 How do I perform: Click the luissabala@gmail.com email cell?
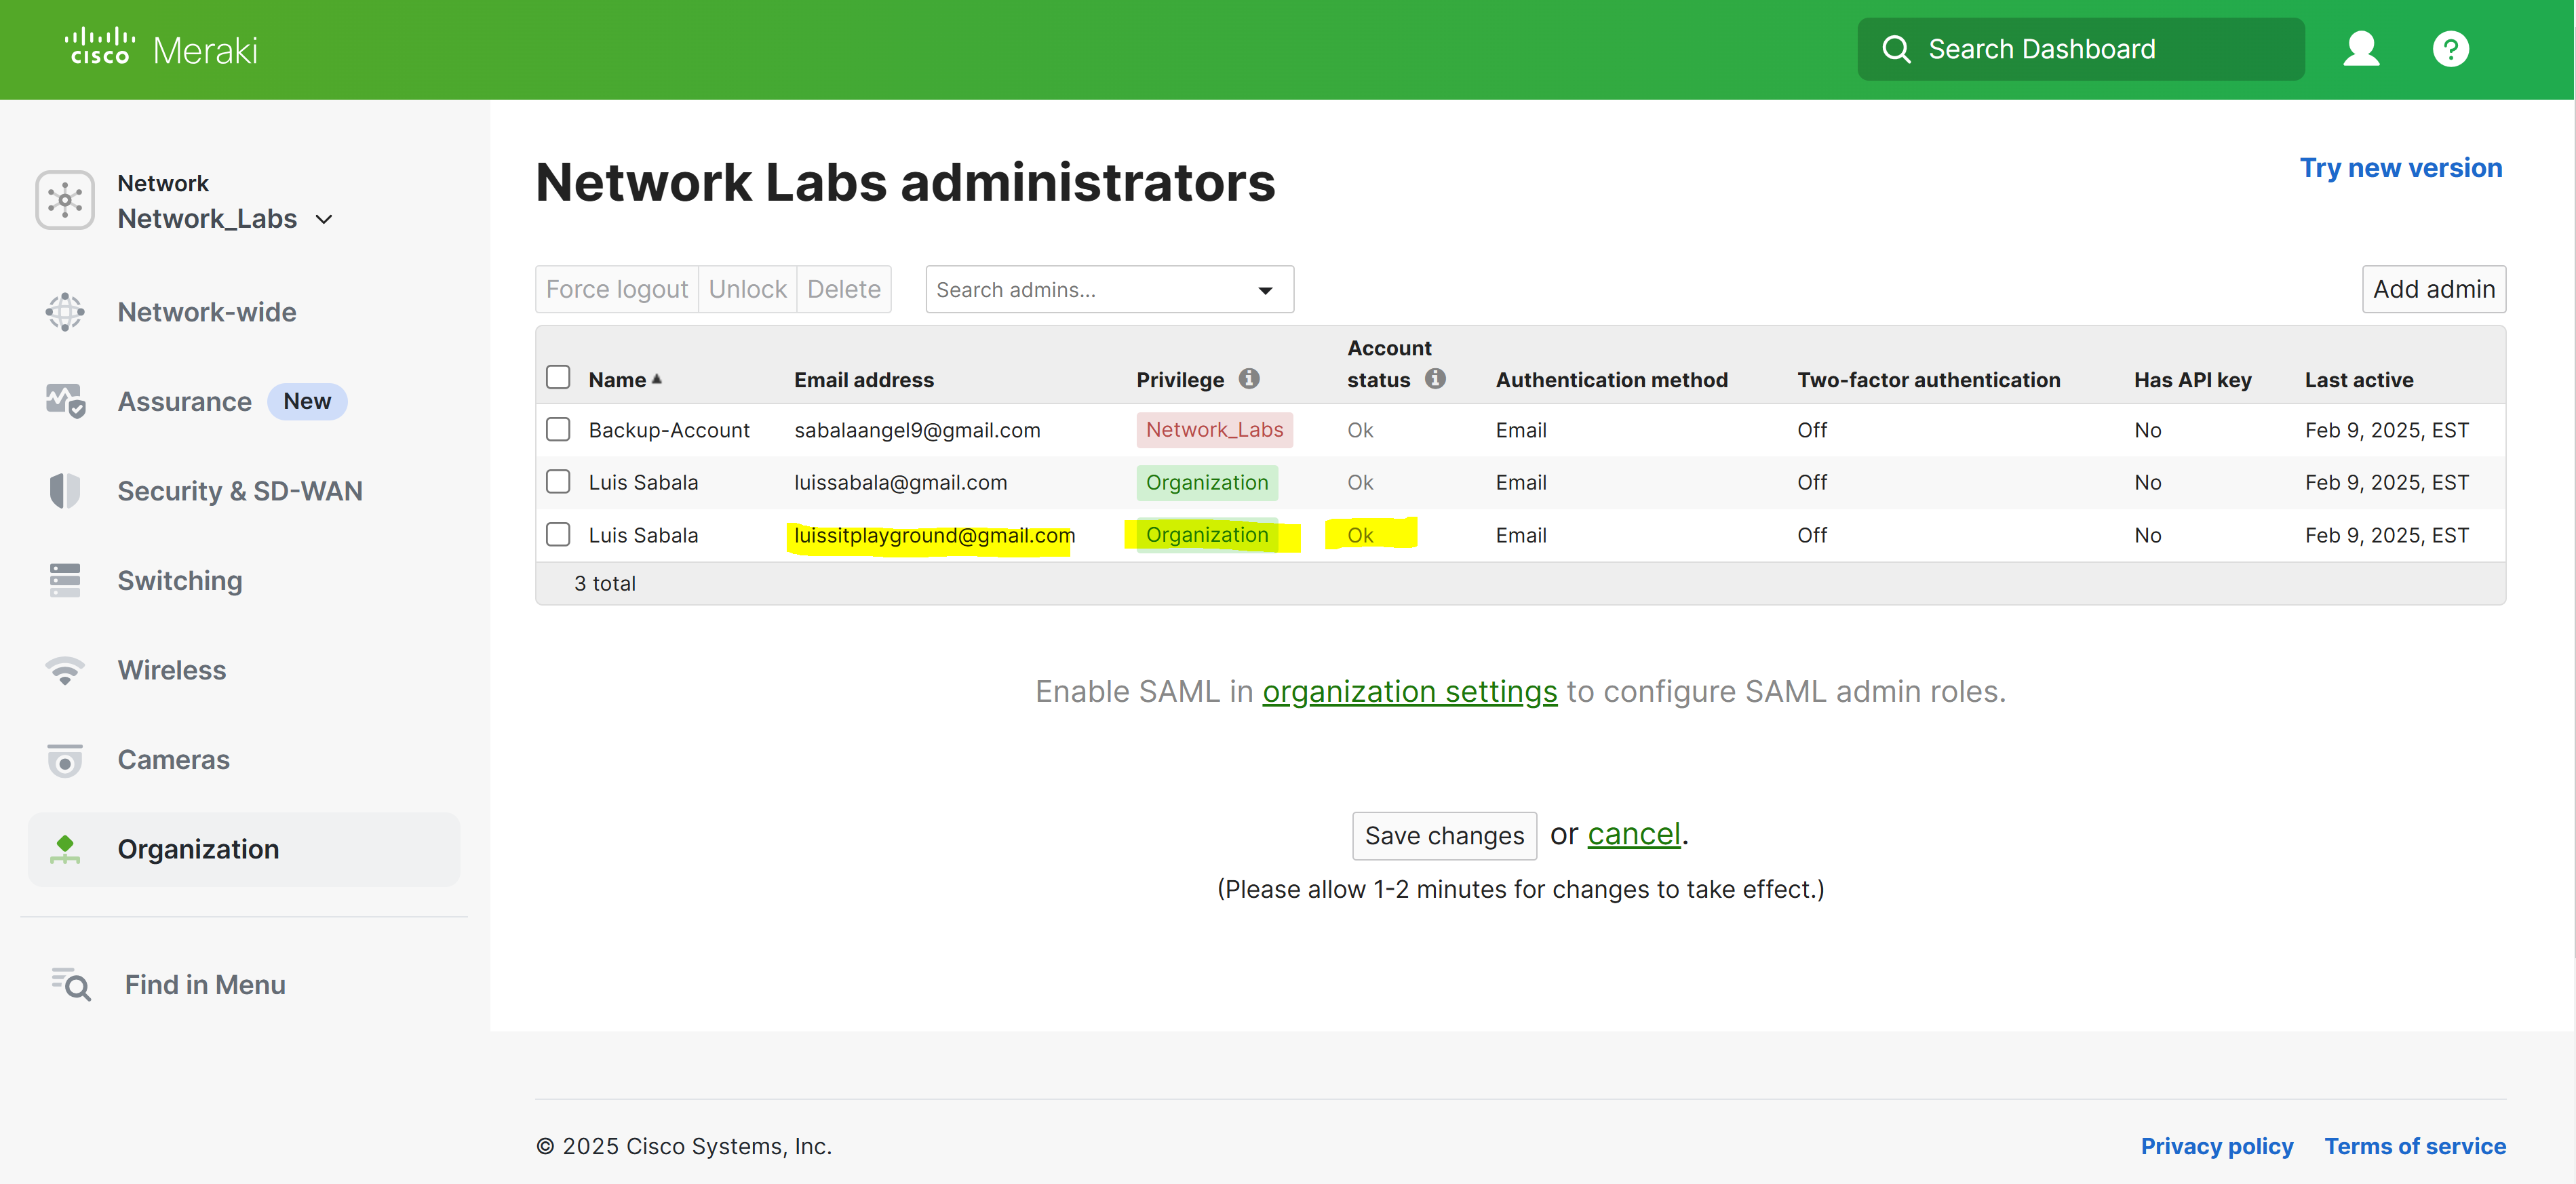(x=900, y=482)
